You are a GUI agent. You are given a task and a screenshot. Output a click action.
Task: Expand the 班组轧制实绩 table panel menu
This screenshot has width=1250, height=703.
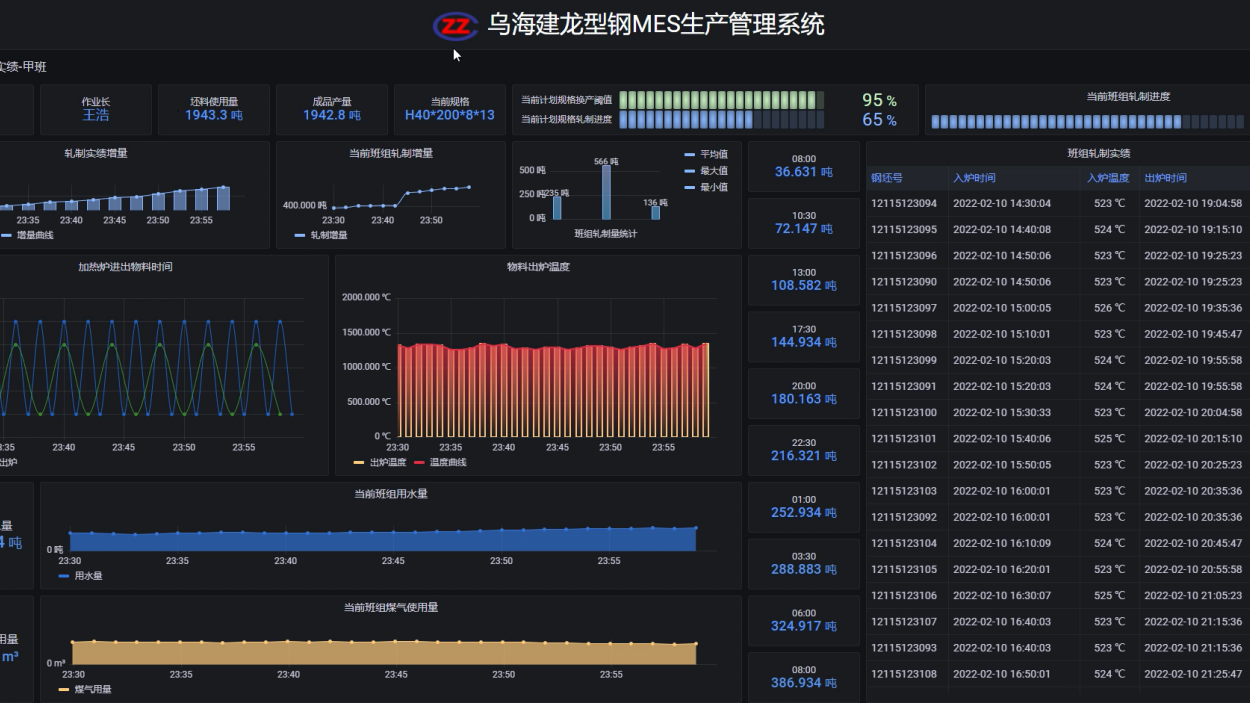pyautogui.click(x=1098, y=153)
